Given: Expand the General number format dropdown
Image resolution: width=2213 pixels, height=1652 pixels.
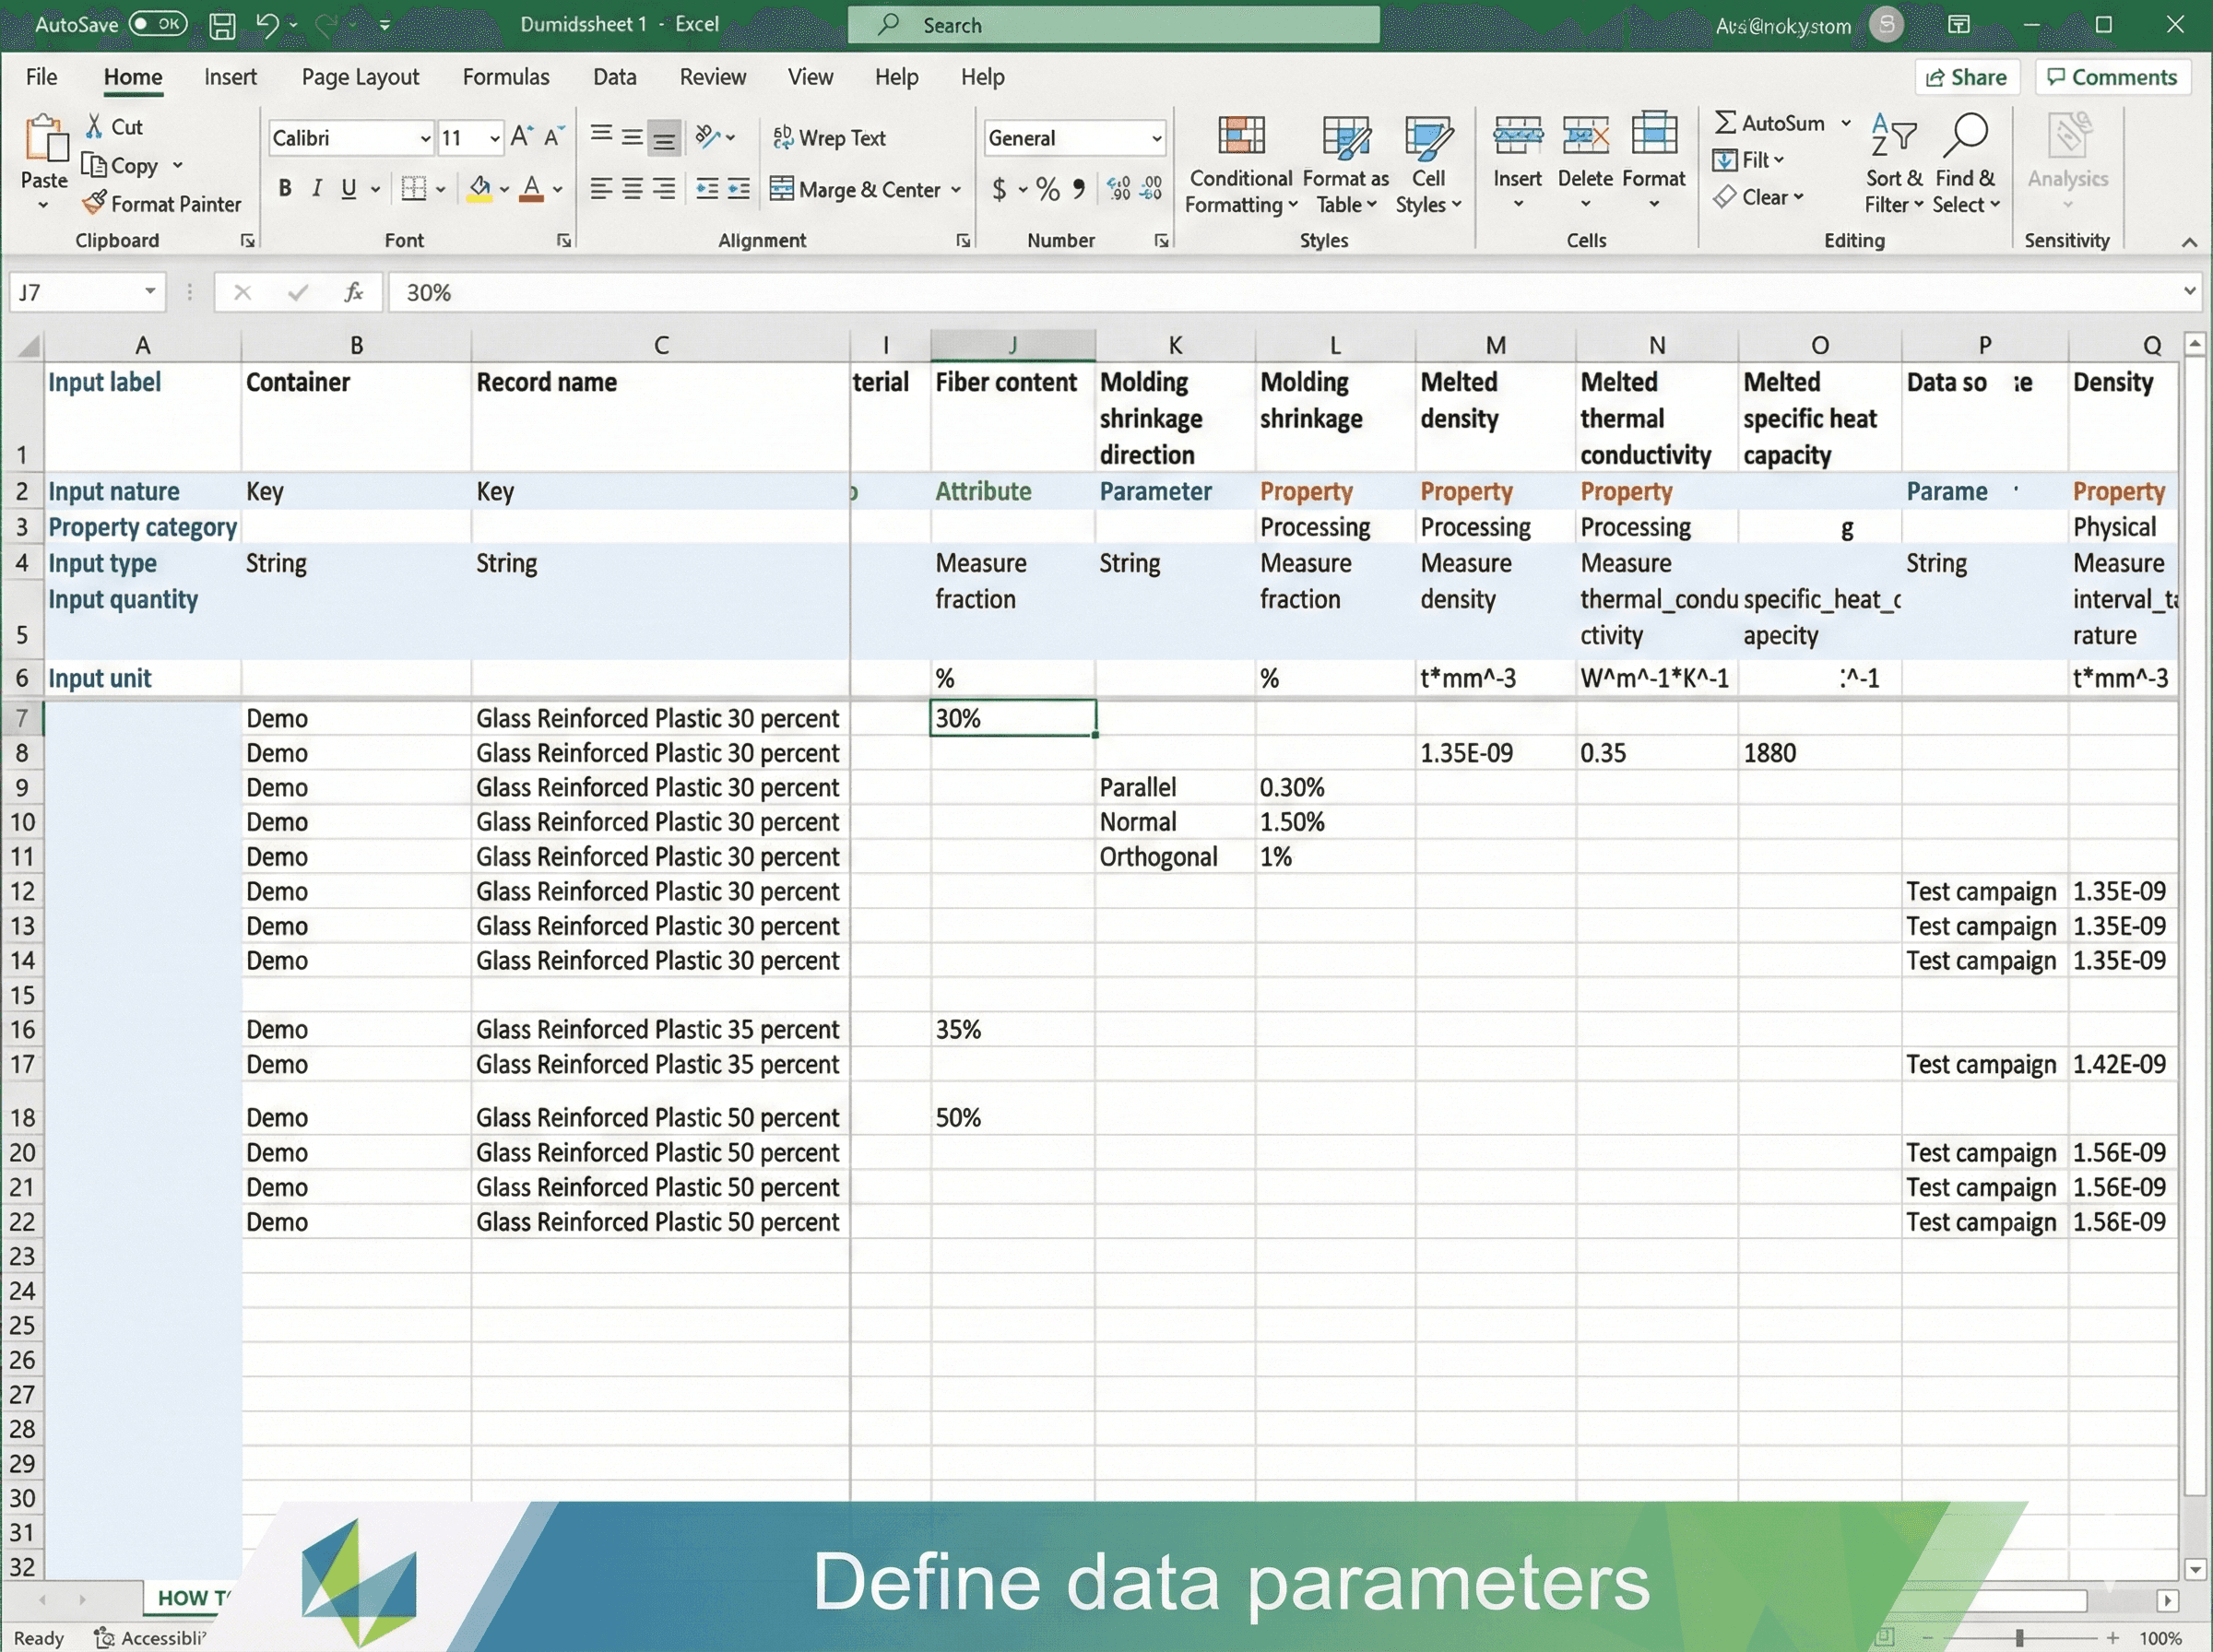Looking at the screenshot, I should [1156, 138].
